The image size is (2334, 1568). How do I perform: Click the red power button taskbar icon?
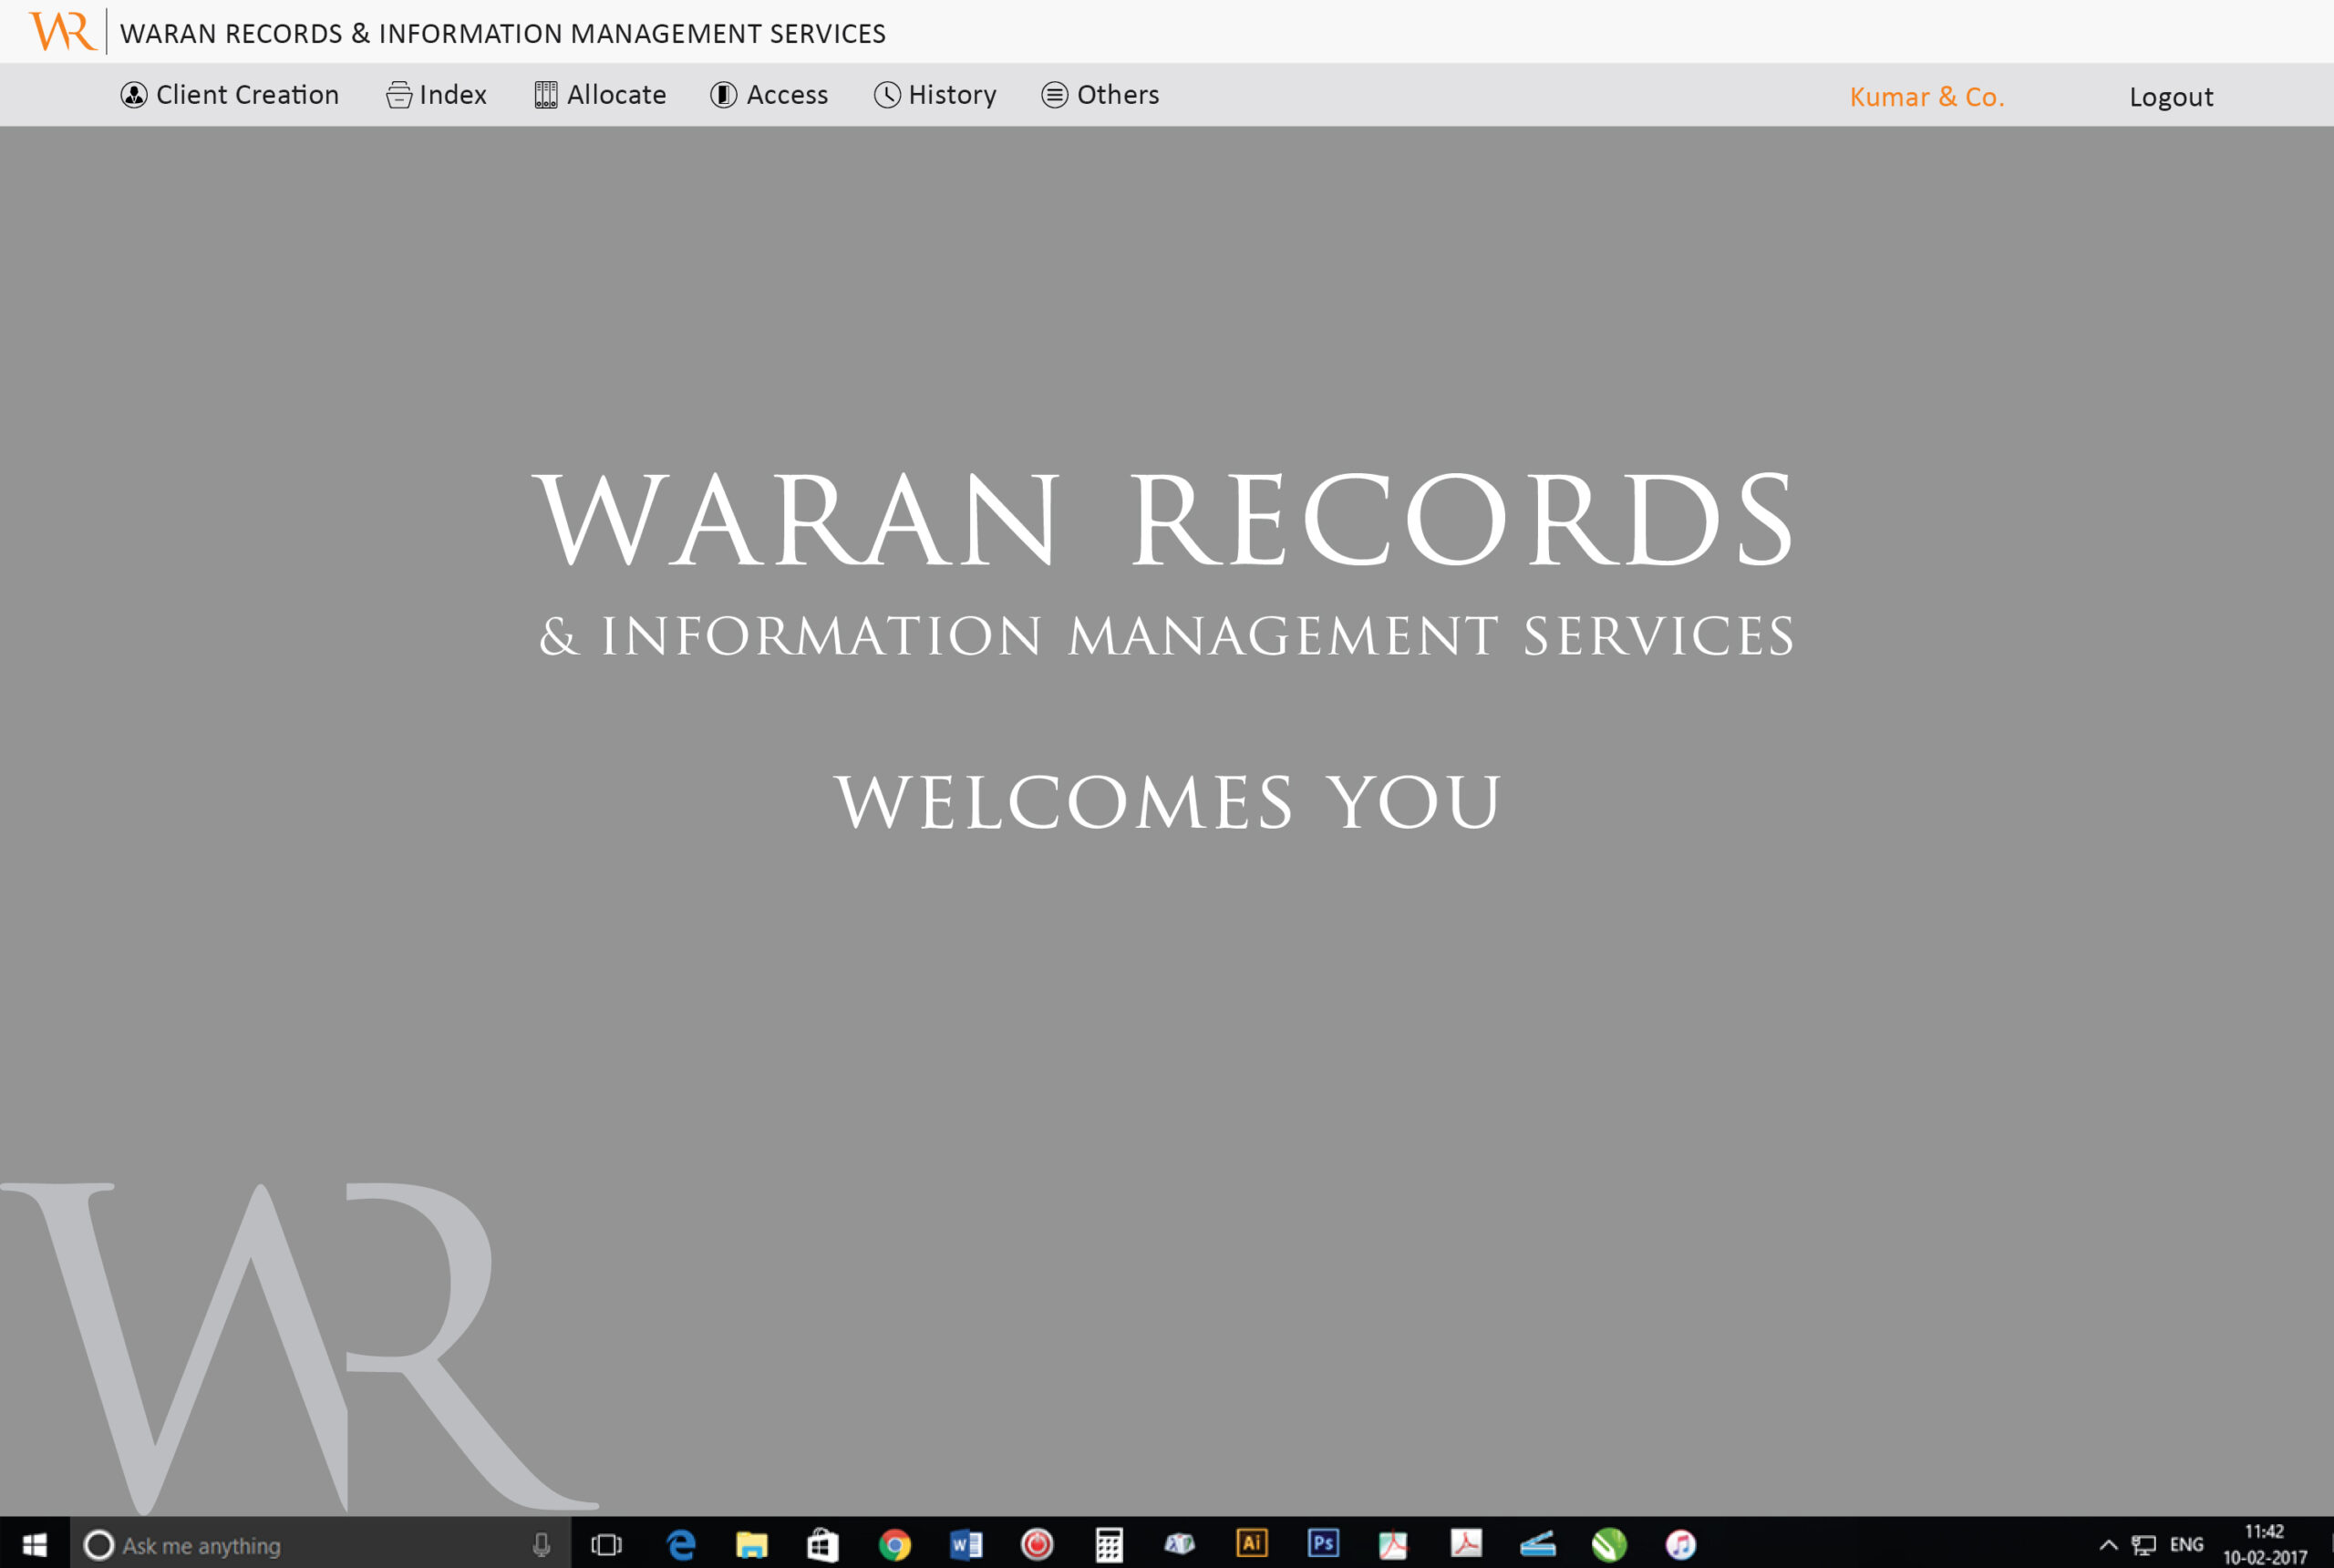click(x=1037, y=1545)
